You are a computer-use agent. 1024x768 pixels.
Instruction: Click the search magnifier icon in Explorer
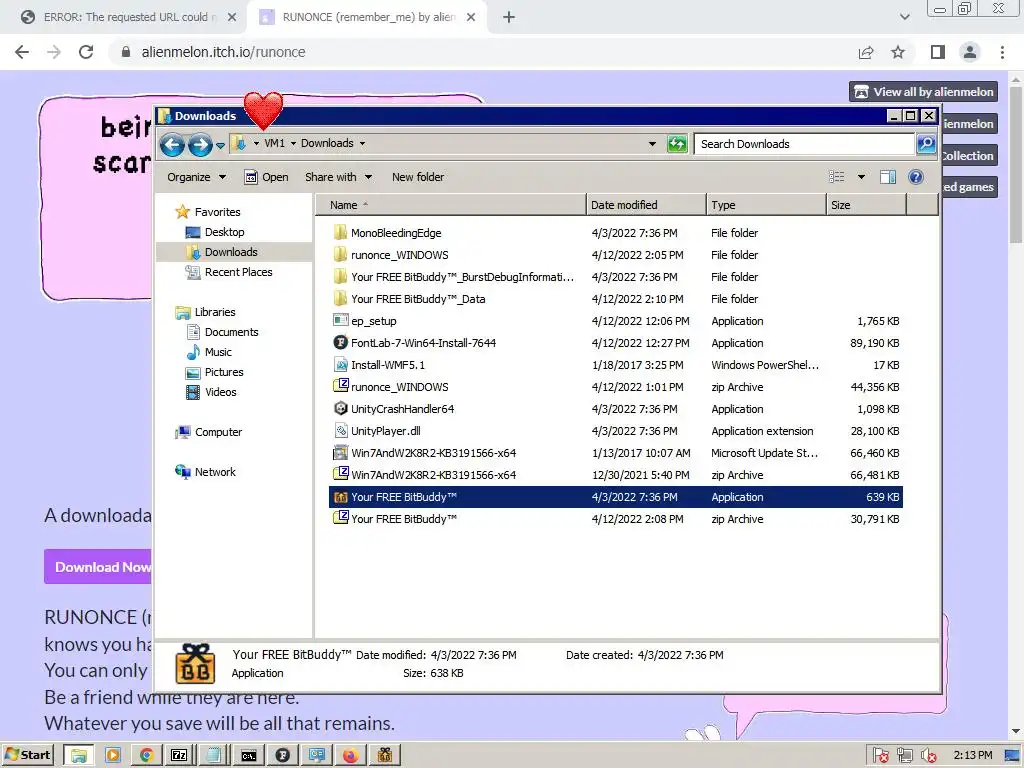coord(925,144)
